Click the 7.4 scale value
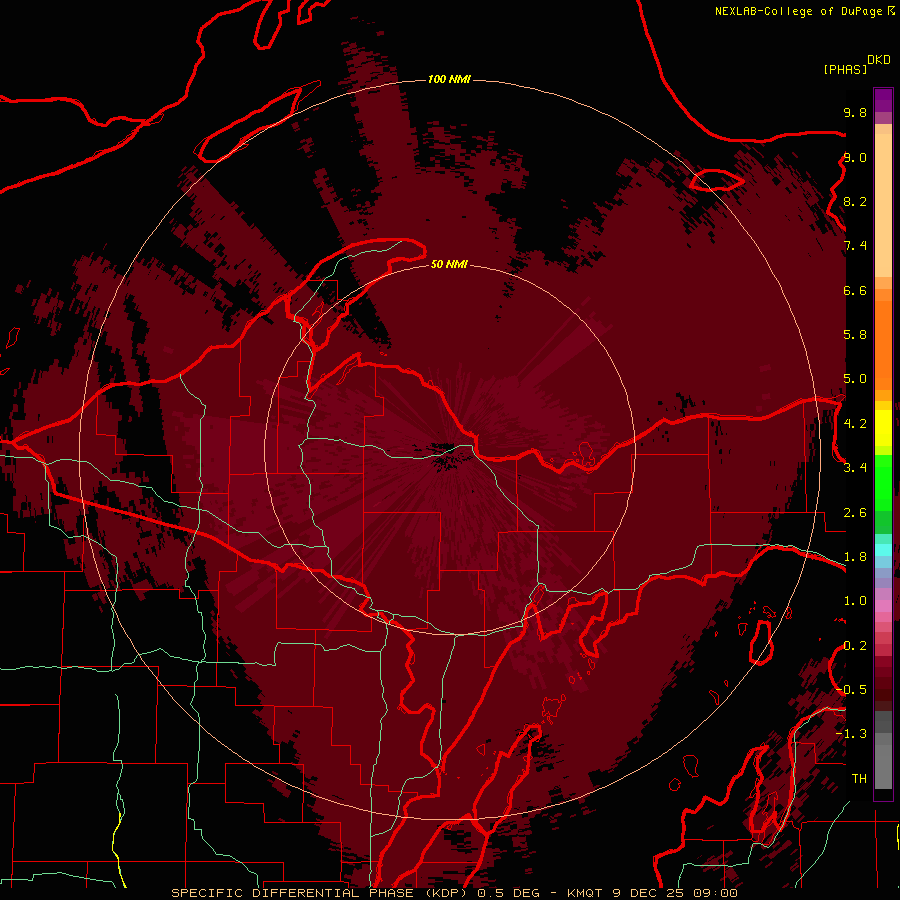The width and height of the screenshot is (900, 900). click(855, 246)
